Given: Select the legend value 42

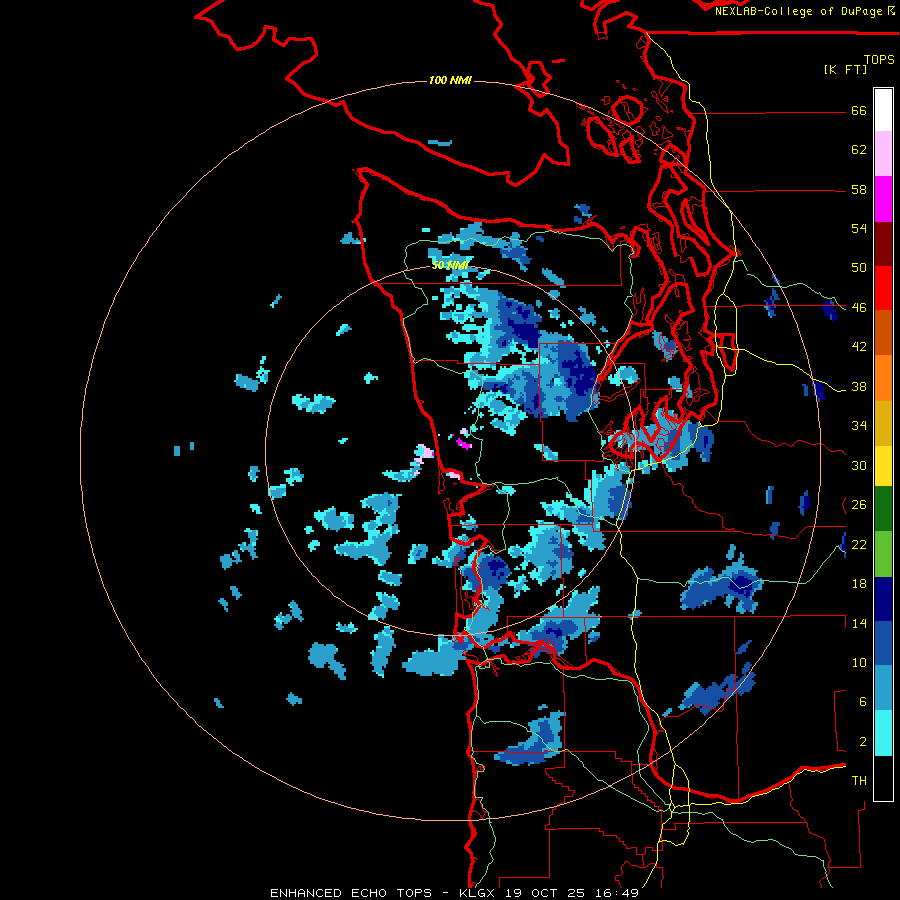Looking at the screenshot, I should point(859,347).
